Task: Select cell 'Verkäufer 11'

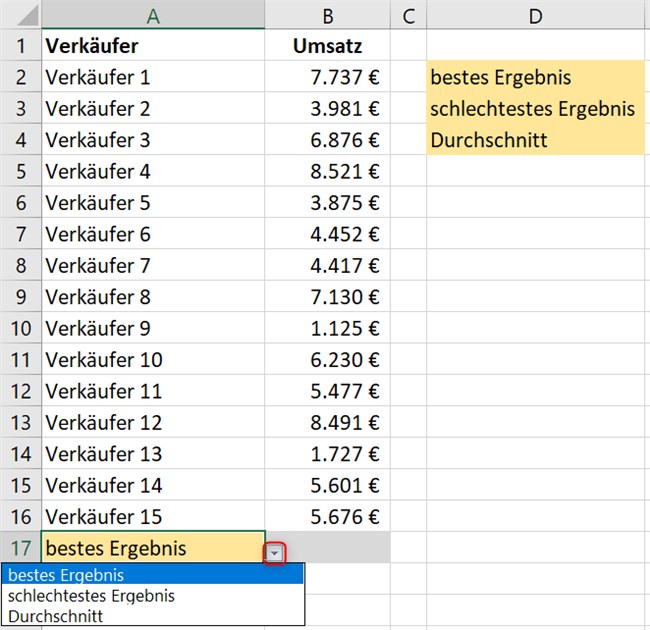Action: pos(153,391)
